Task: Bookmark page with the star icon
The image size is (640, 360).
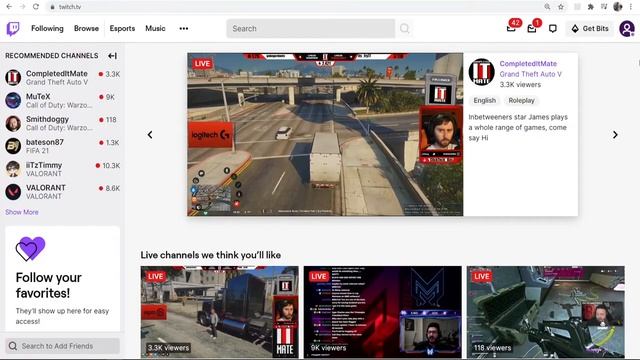Action: [561, 7]
